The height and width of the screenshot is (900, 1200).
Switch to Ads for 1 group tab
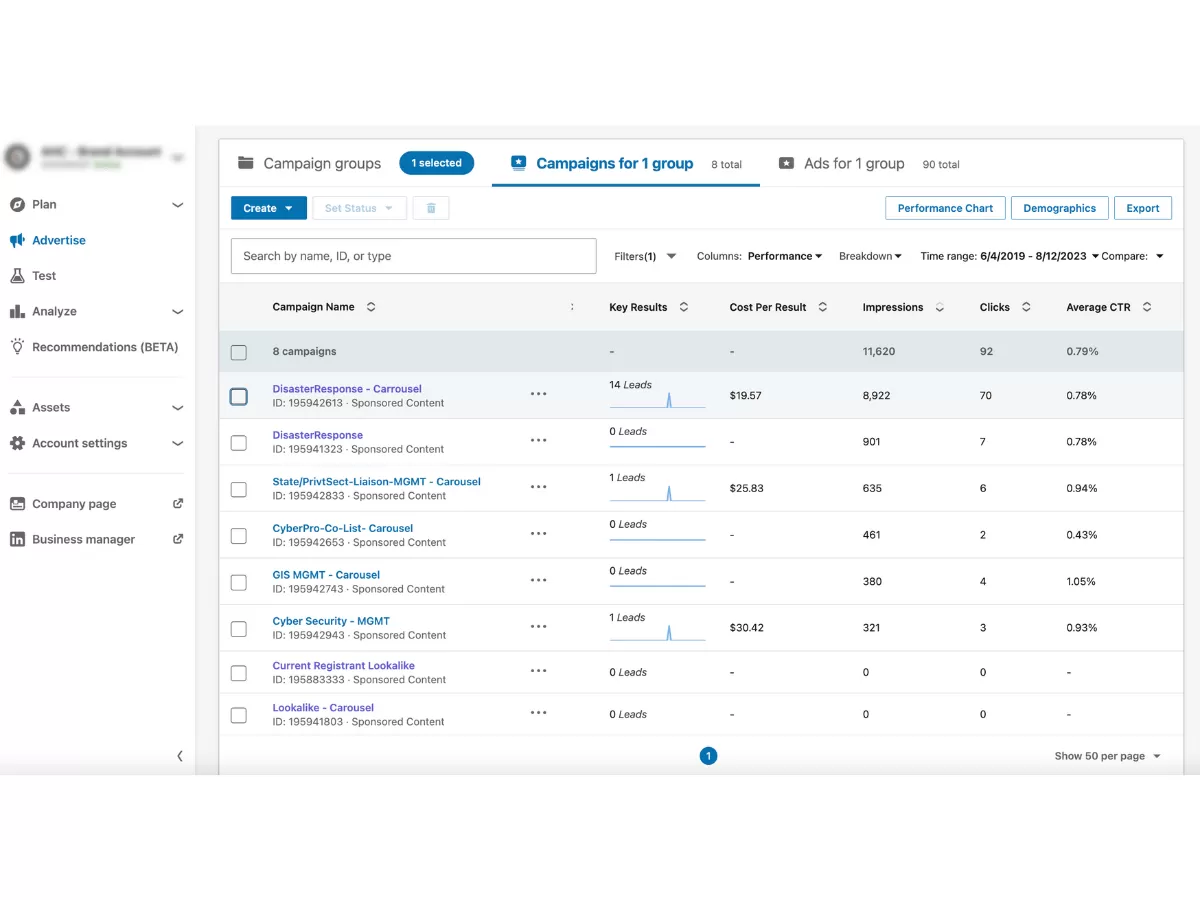coord(853,164)
